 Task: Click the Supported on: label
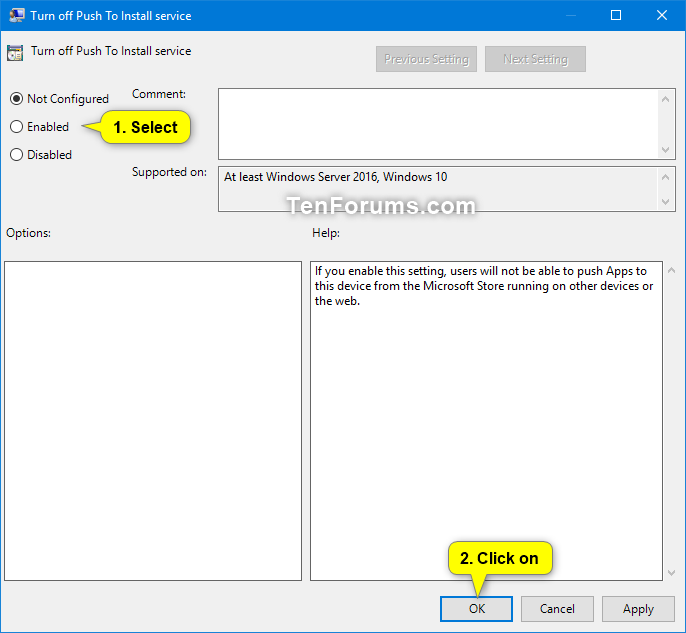pos(169,172)
